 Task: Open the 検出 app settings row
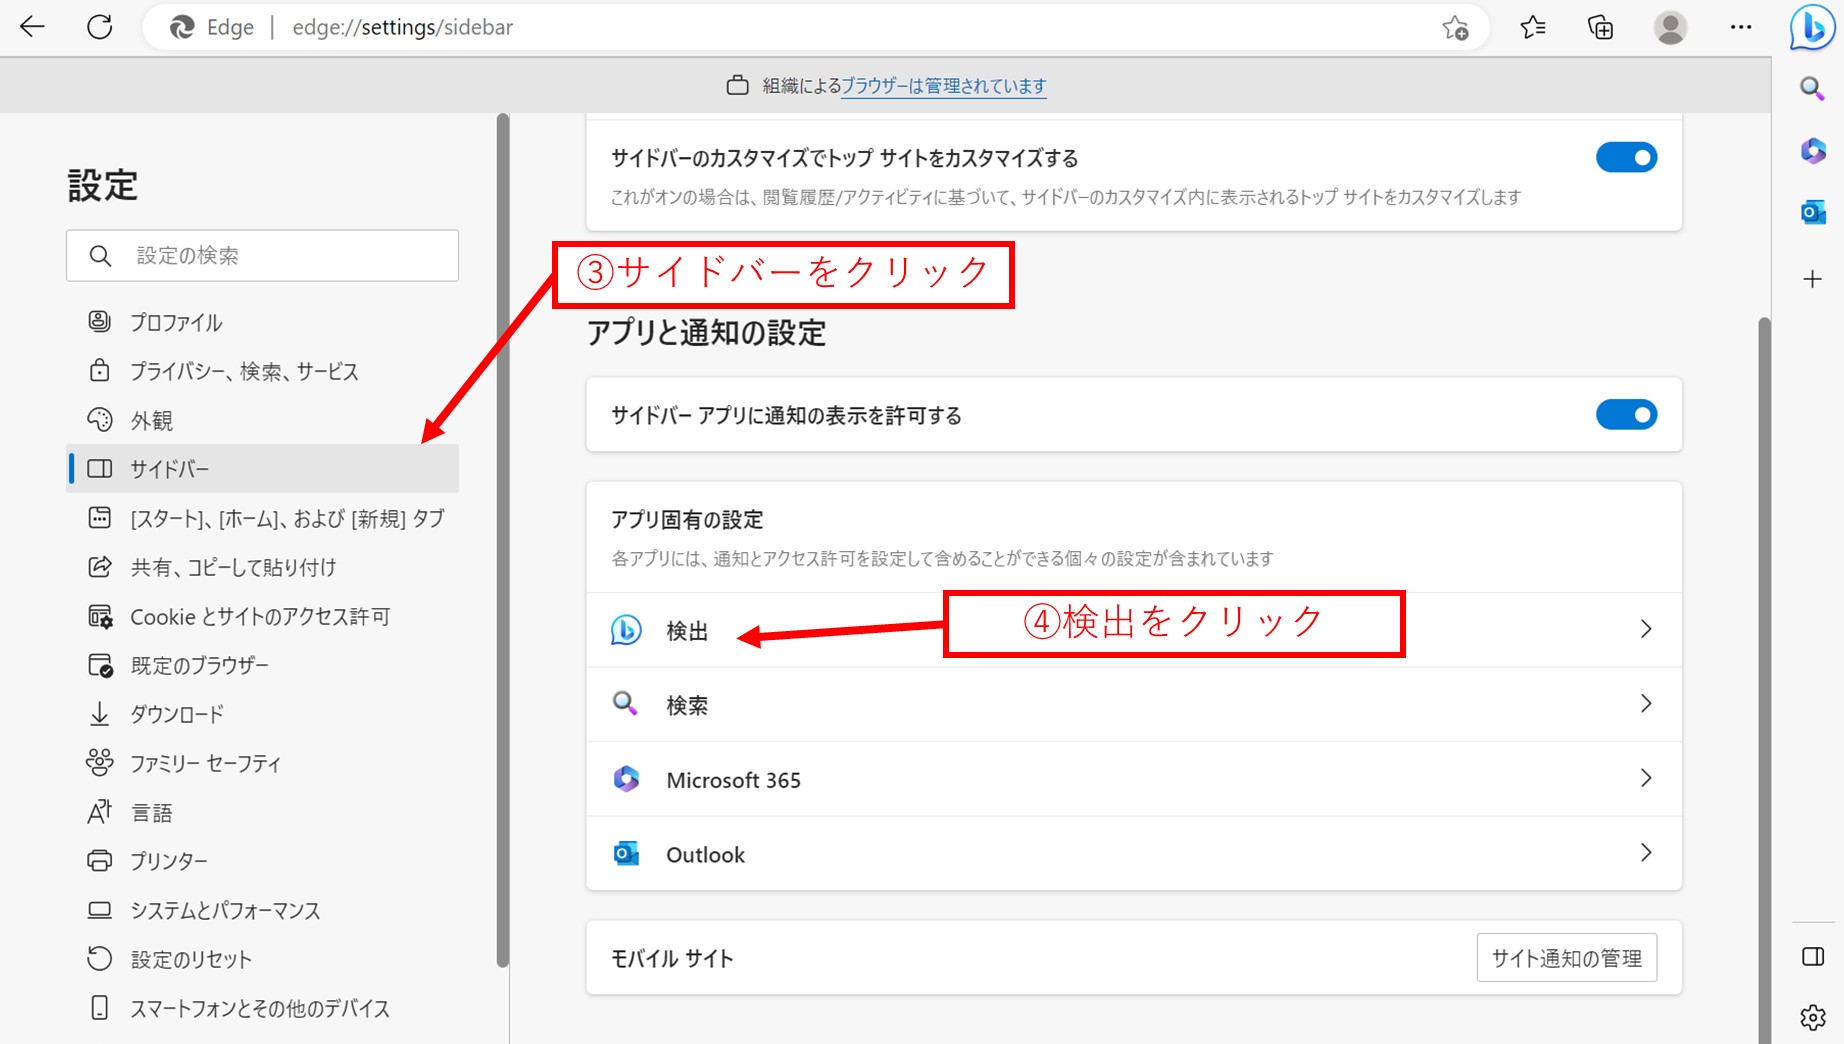tap(1134, 630)
